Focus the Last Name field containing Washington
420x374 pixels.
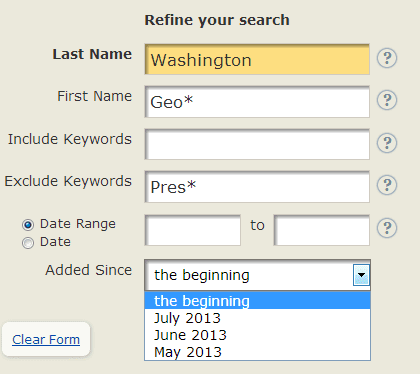click(257, 59)
